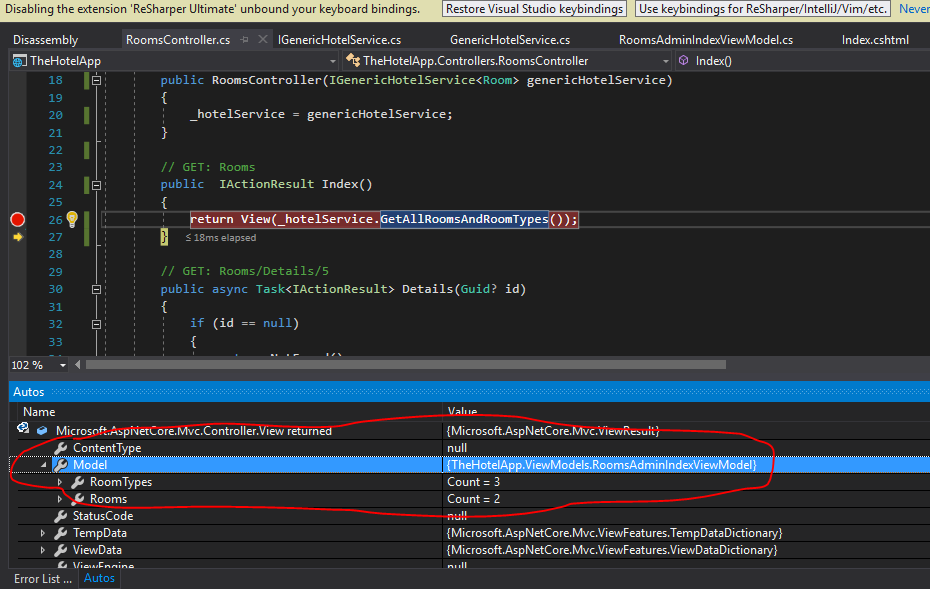Click the horizontal scrollbar left arrow
Image resolution: width=930 pixels, height=589 pixels.
coord(78,365)
